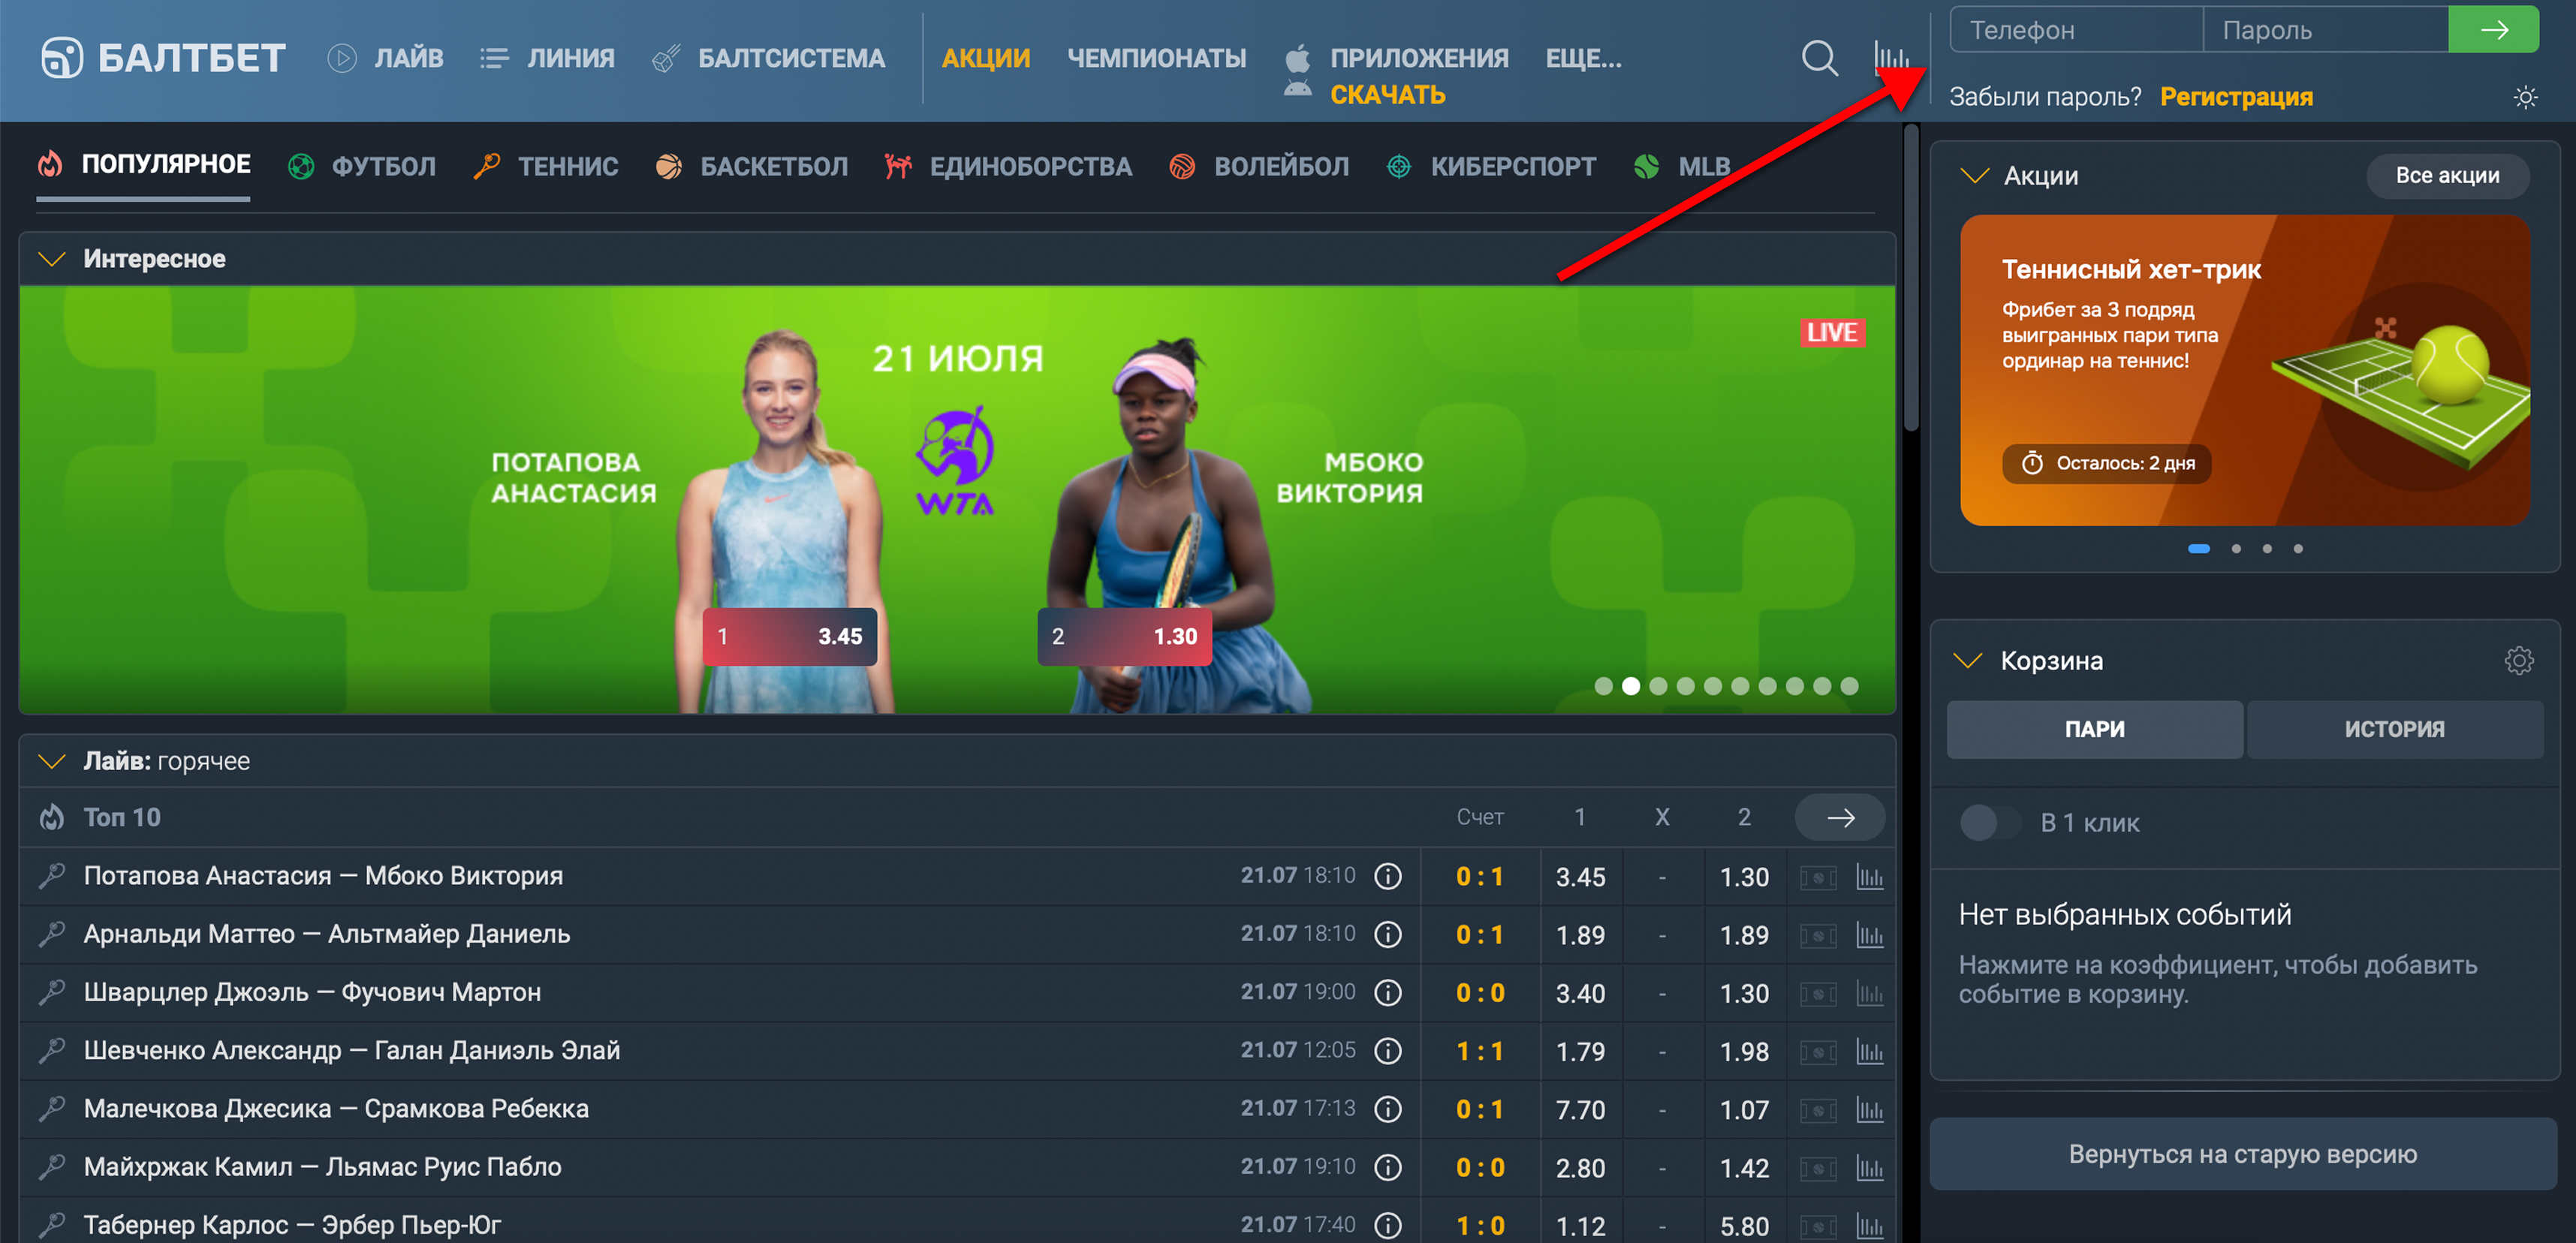Image resolution: width=2576 pixels, height=1243 pixels.
Task: Open the ЧЕМПИОНАТЫ menu item
Action: pos(1156,58)
